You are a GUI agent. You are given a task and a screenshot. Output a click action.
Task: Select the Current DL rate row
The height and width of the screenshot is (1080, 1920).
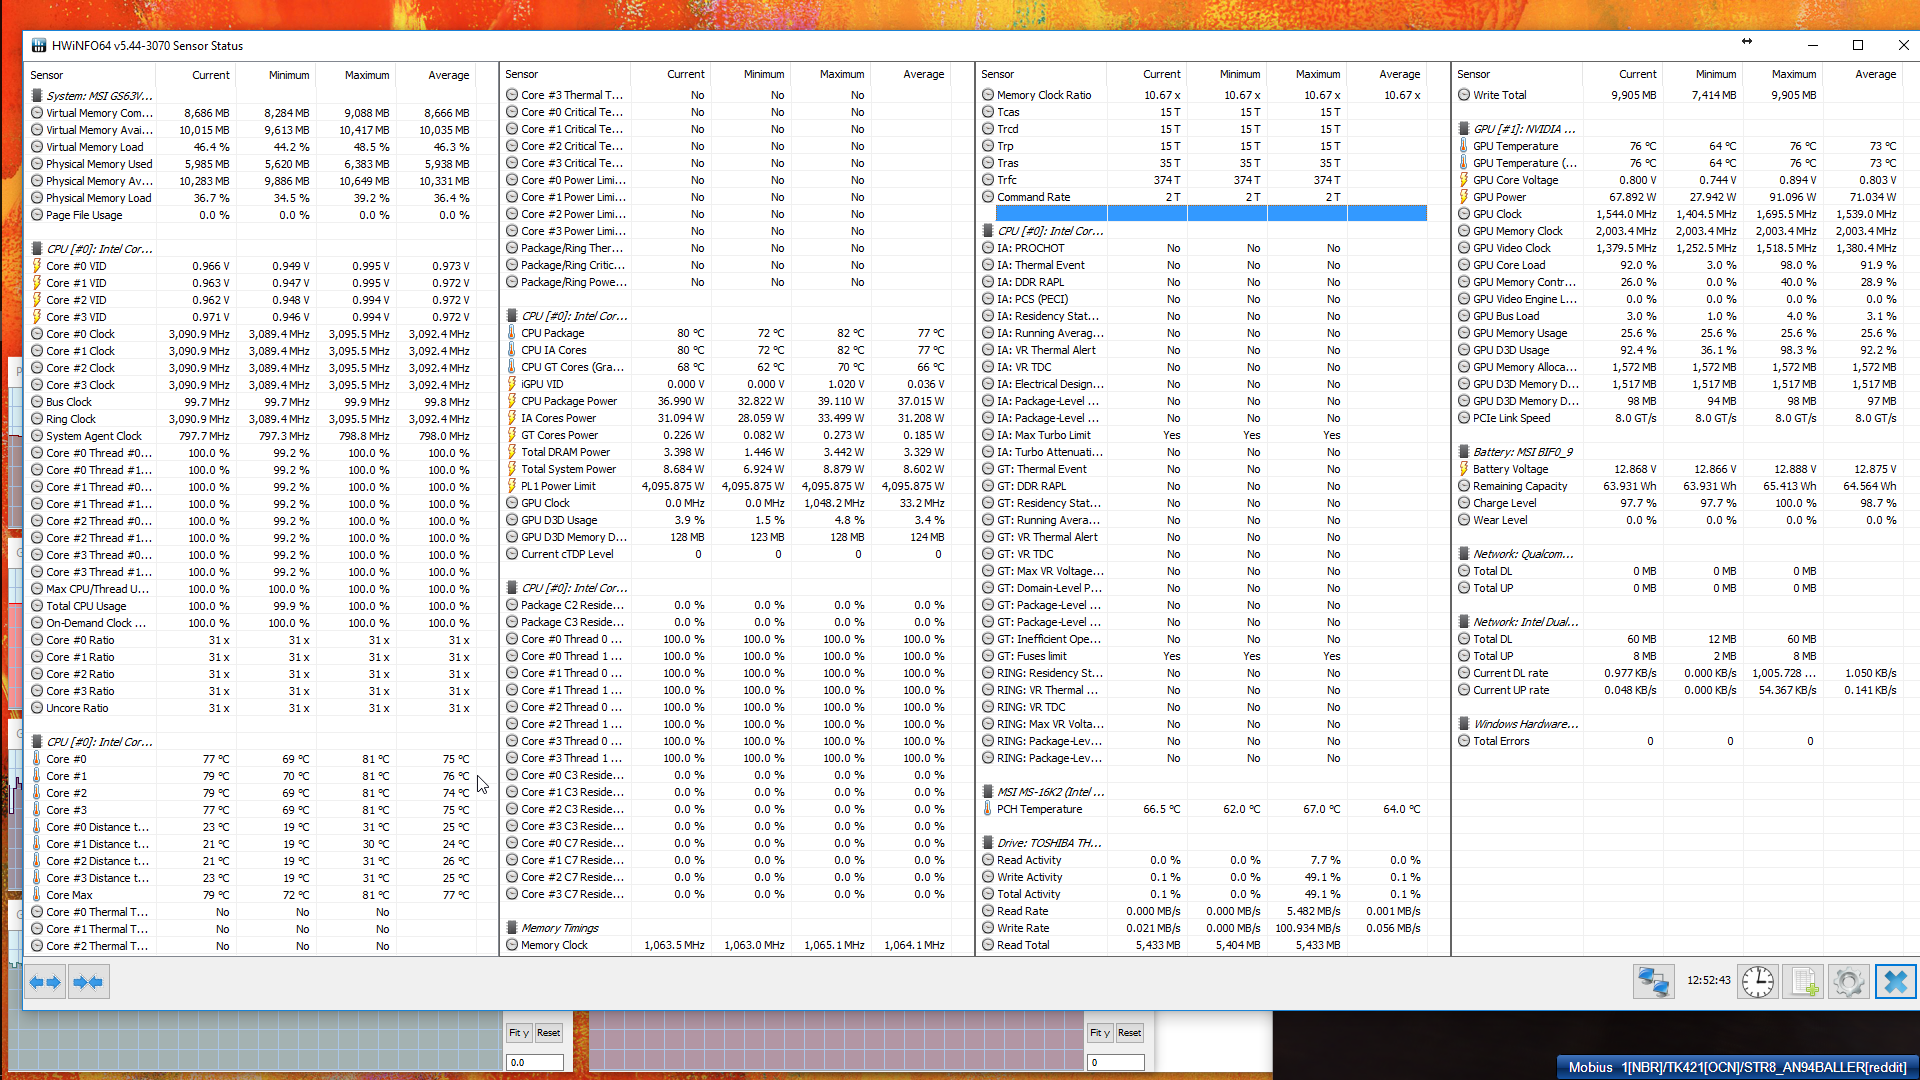(x=1679, y=673)
